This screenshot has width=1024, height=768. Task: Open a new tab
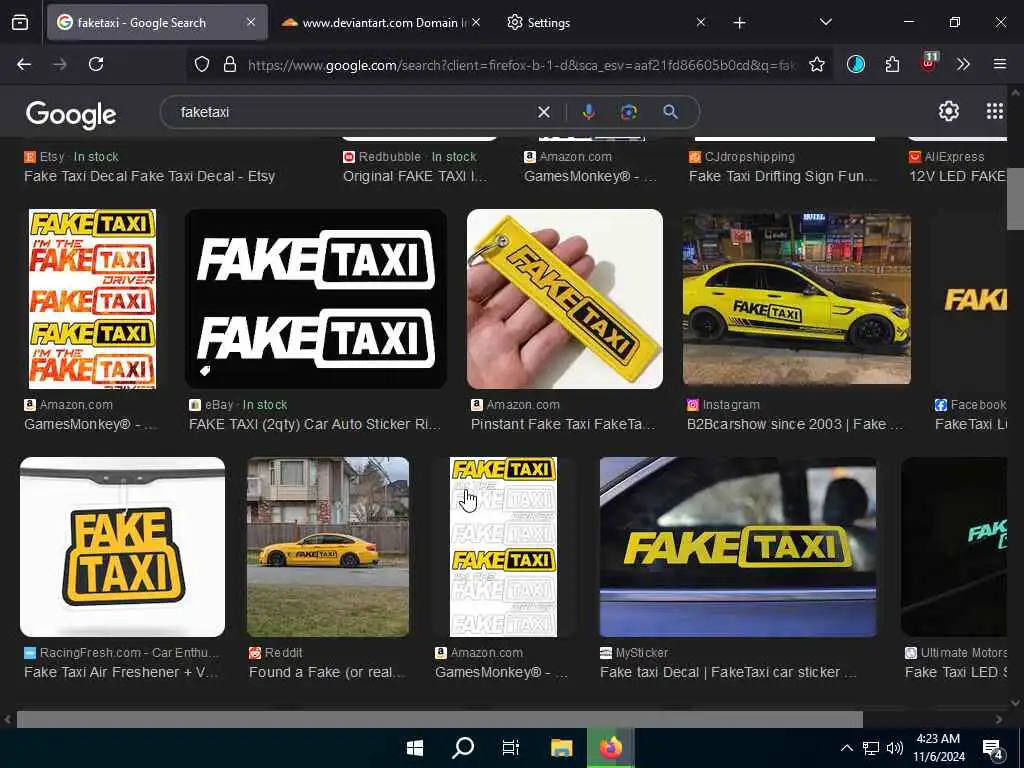pos(739,23)
